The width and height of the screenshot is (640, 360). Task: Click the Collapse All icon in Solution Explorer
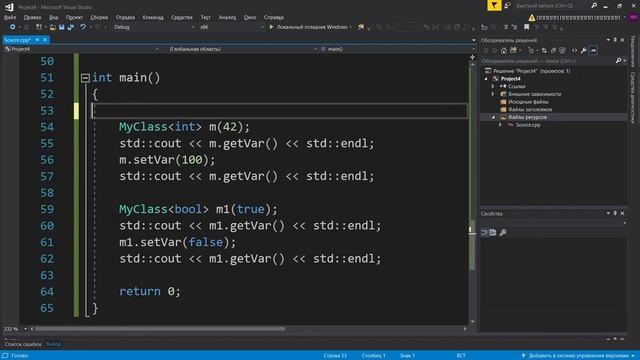pyautogui.click(x=553, y=50)
